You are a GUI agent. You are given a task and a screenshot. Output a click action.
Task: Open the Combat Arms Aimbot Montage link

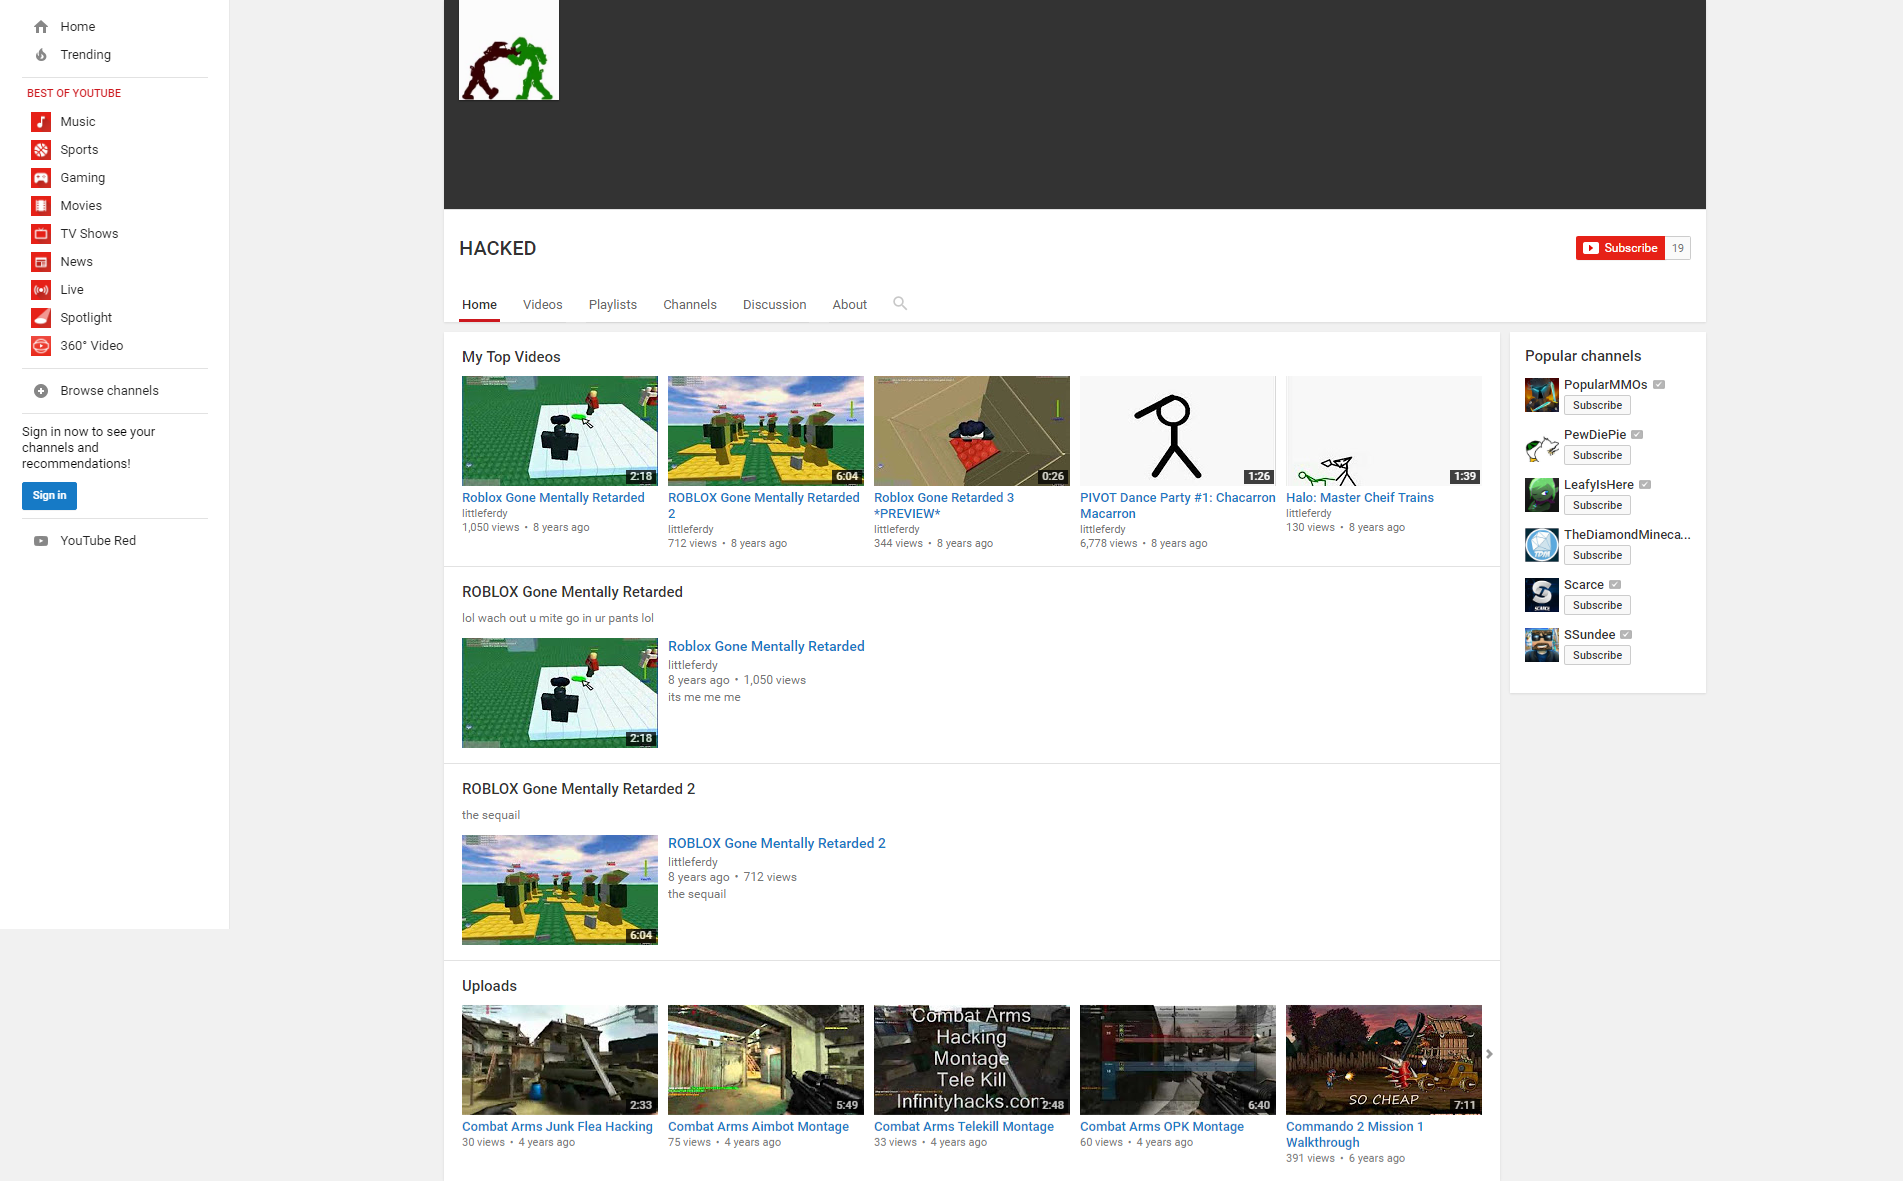click(758, 1127)
